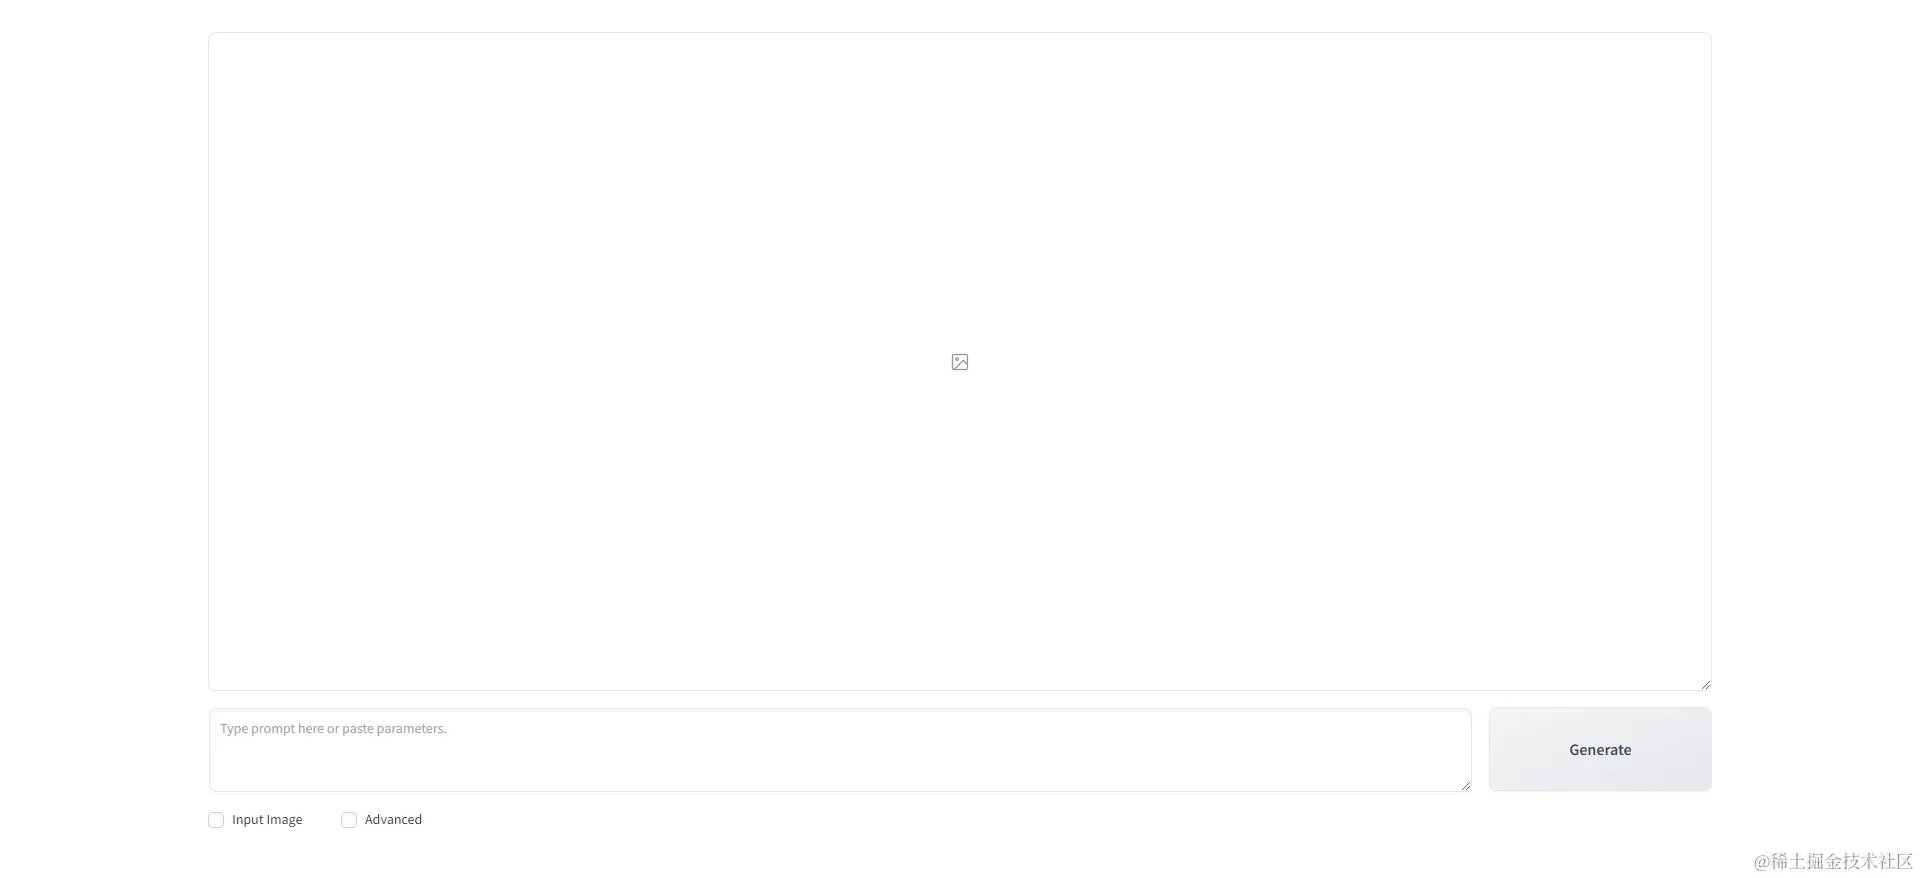Click the diagonal grip below the gallery

[1705, 685]
